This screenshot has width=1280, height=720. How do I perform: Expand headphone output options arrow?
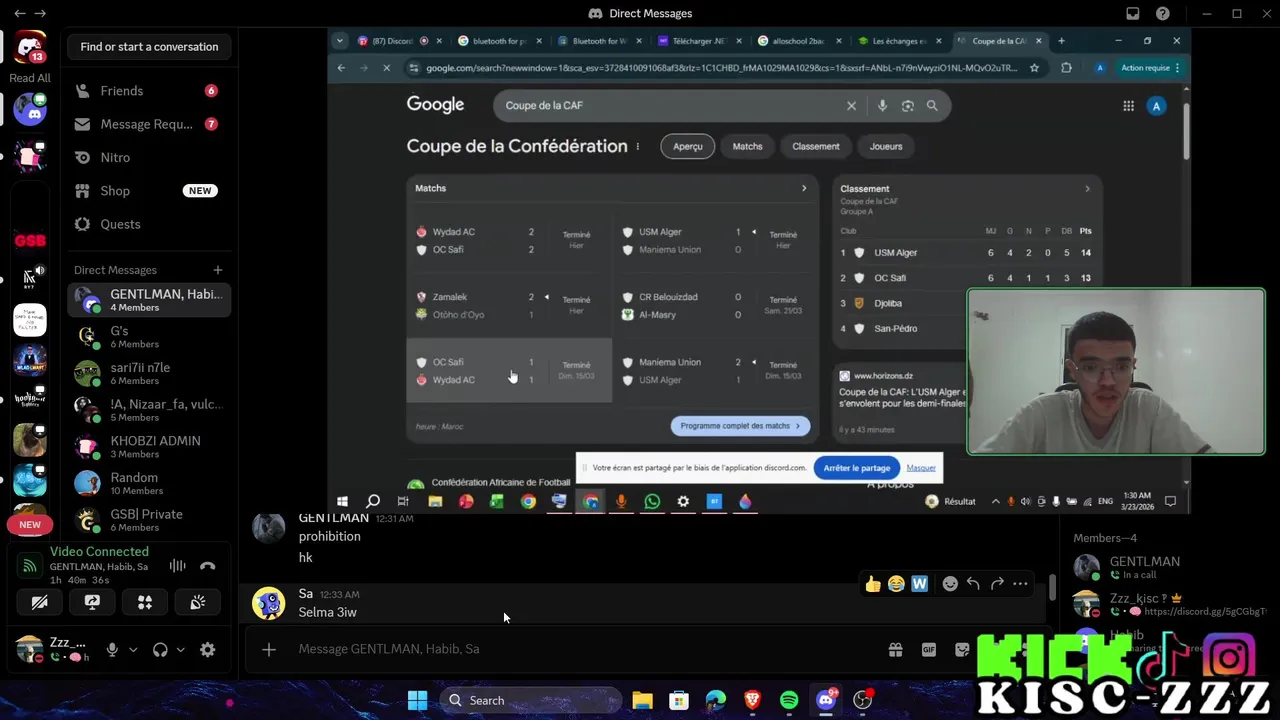(x=181, y=650)
